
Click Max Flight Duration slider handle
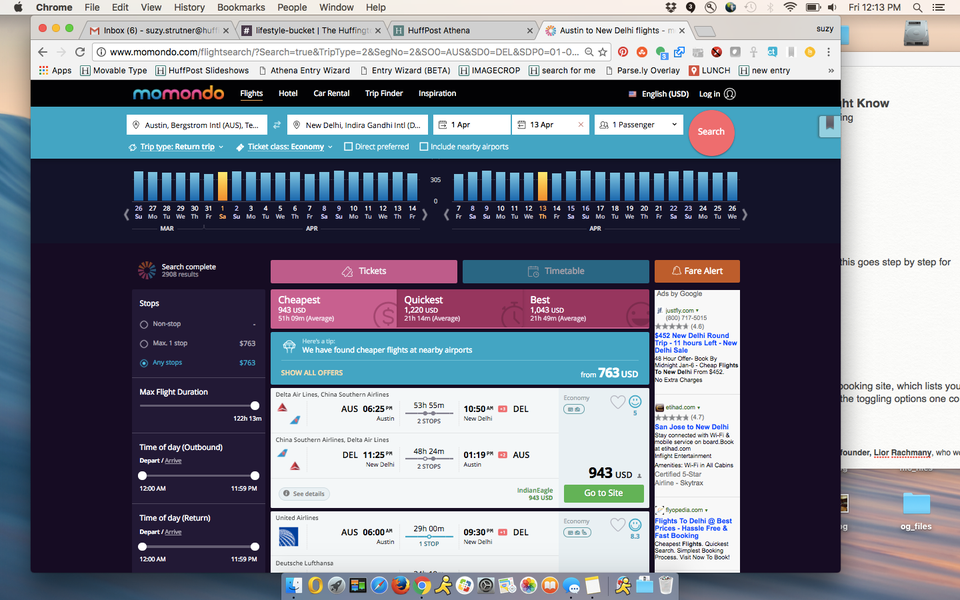pyautogui.click(x=255, y=405)
